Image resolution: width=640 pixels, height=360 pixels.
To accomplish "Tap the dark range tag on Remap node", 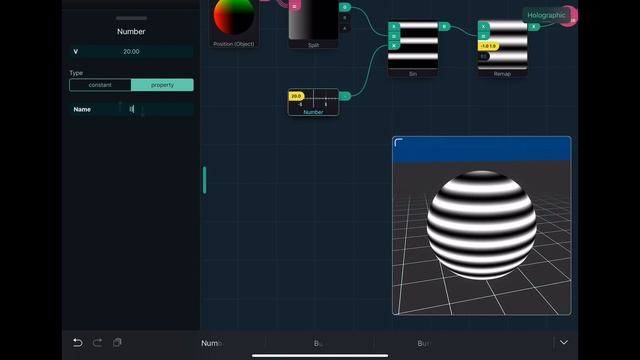I will (484, 56).
